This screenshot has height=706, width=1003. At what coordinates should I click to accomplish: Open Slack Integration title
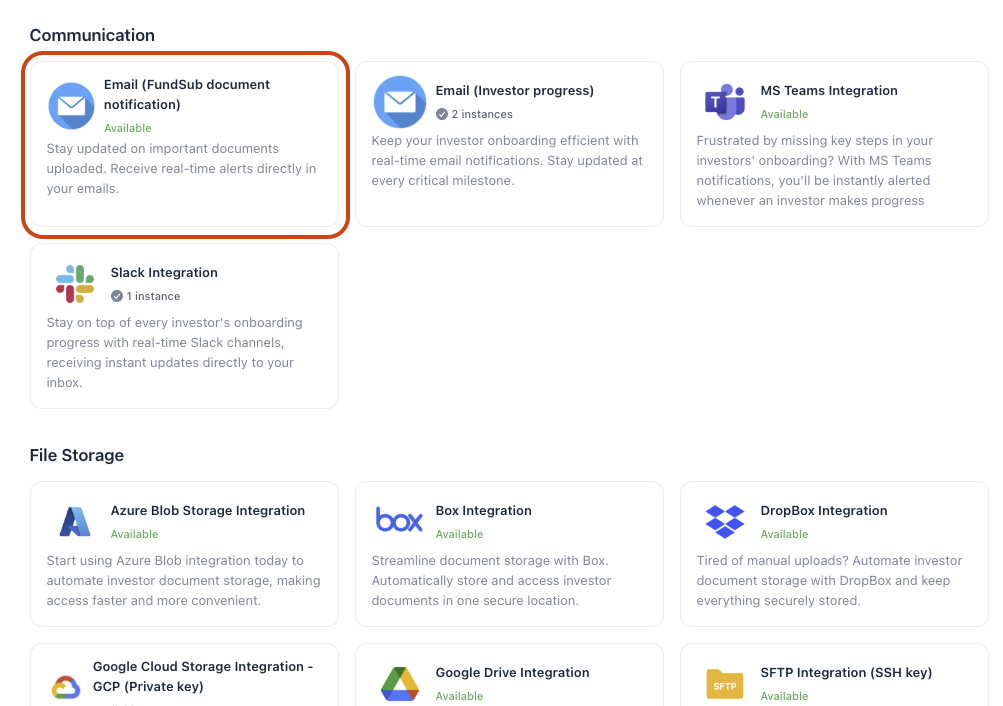coord(164,272)
